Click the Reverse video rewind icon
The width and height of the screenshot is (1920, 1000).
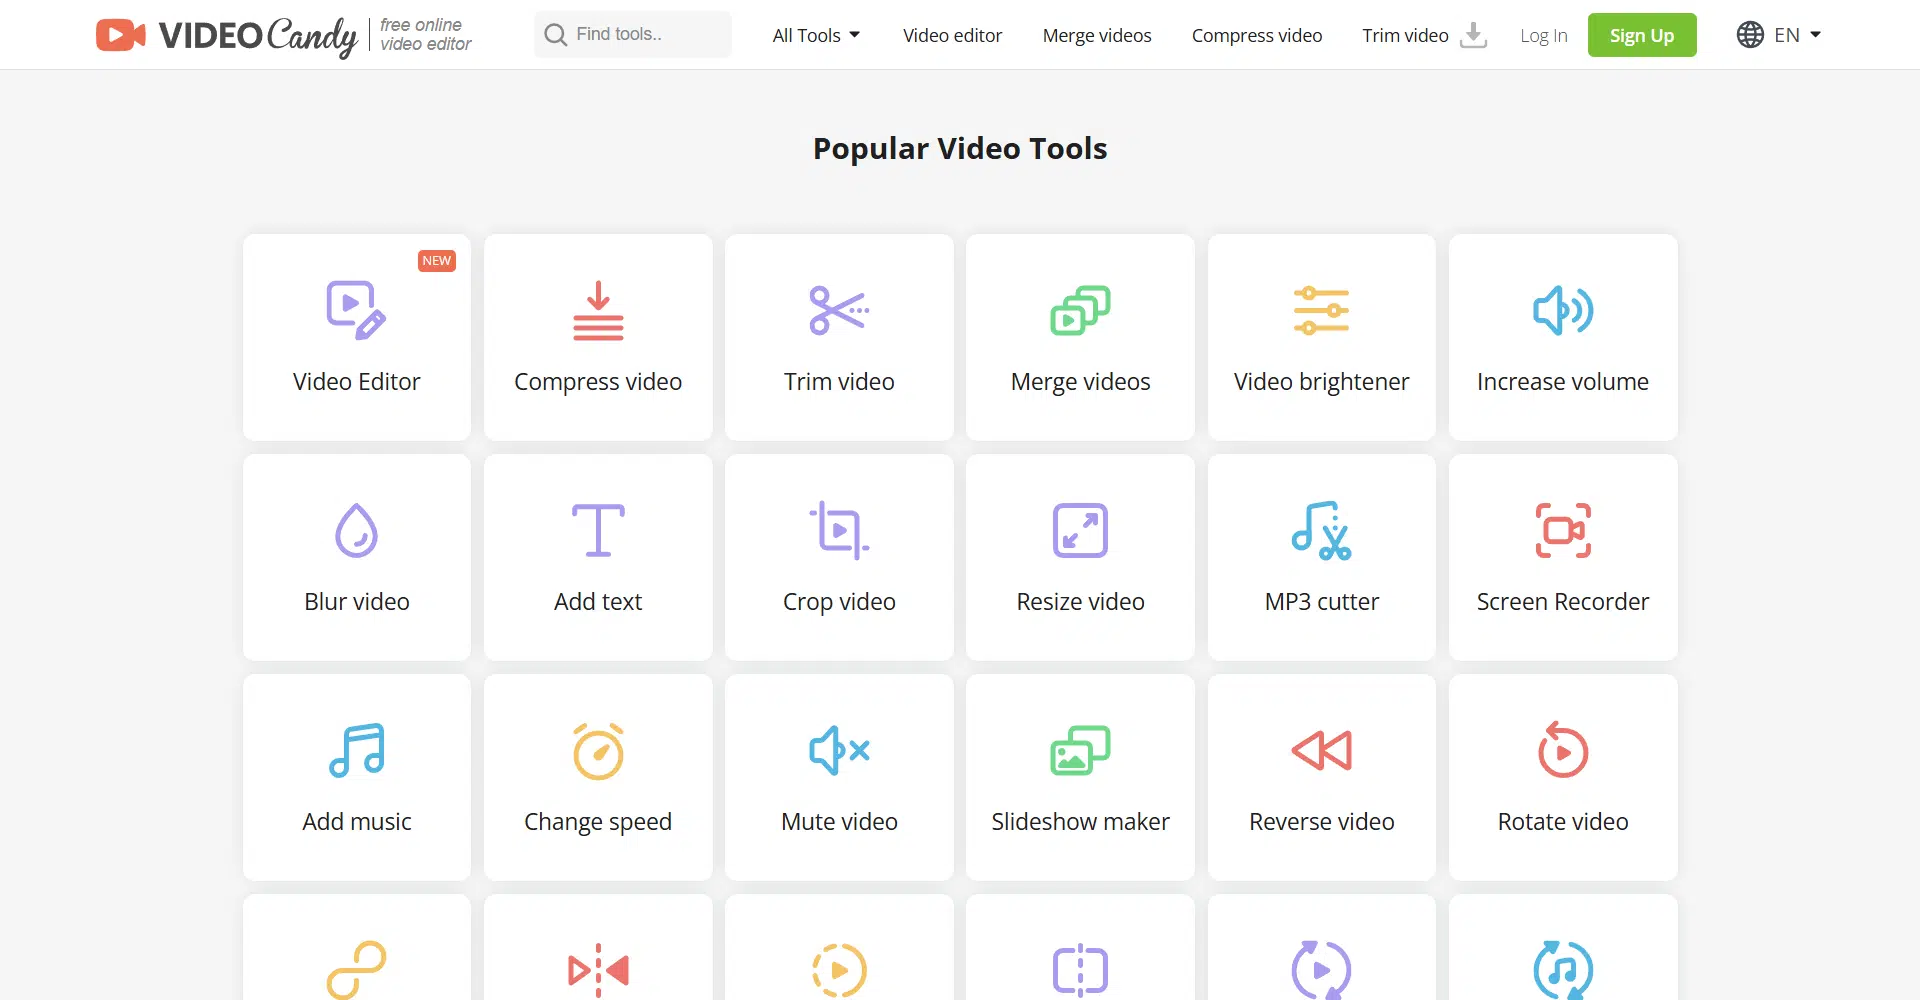pyautogui.click(x=1321, y=750)
